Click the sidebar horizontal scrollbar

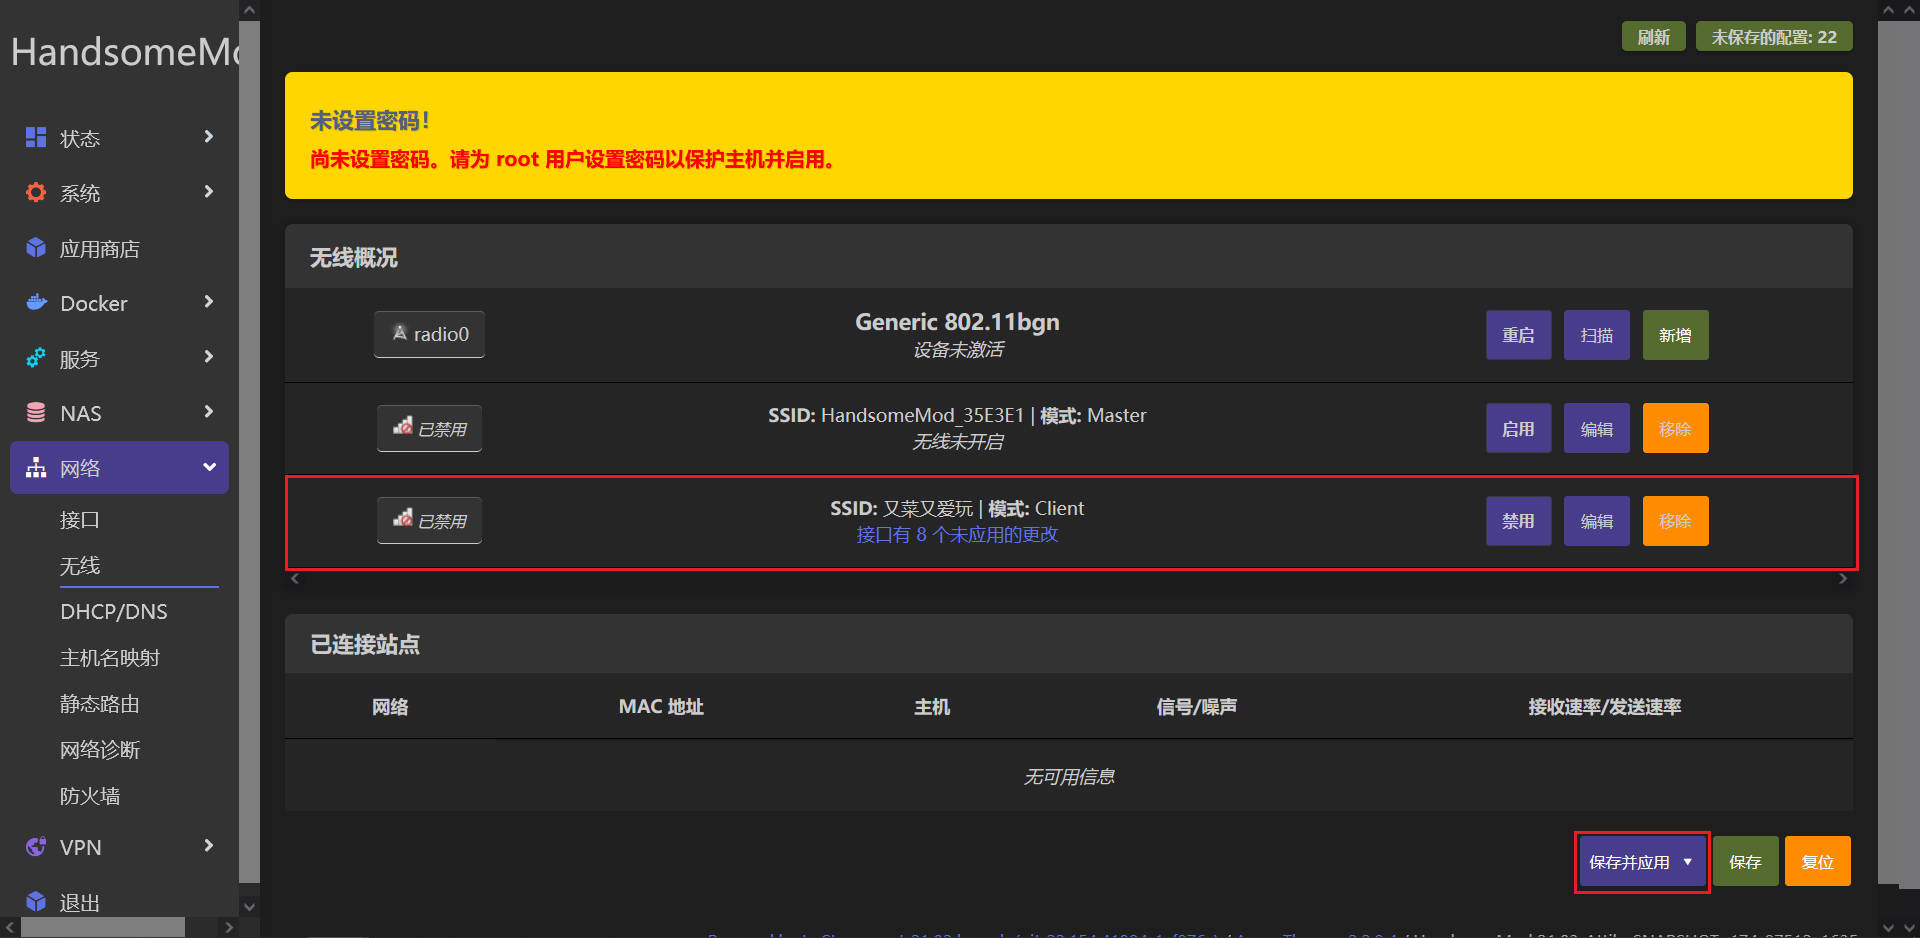103,927
